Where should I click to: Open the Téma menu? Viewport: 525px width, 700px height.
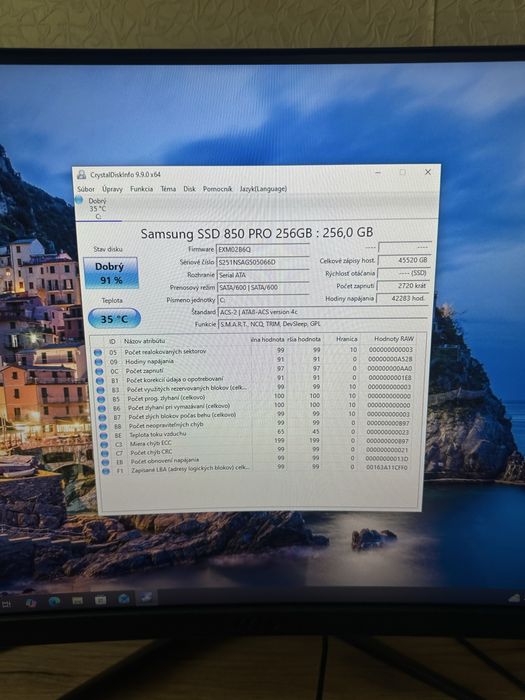[168, 189]
